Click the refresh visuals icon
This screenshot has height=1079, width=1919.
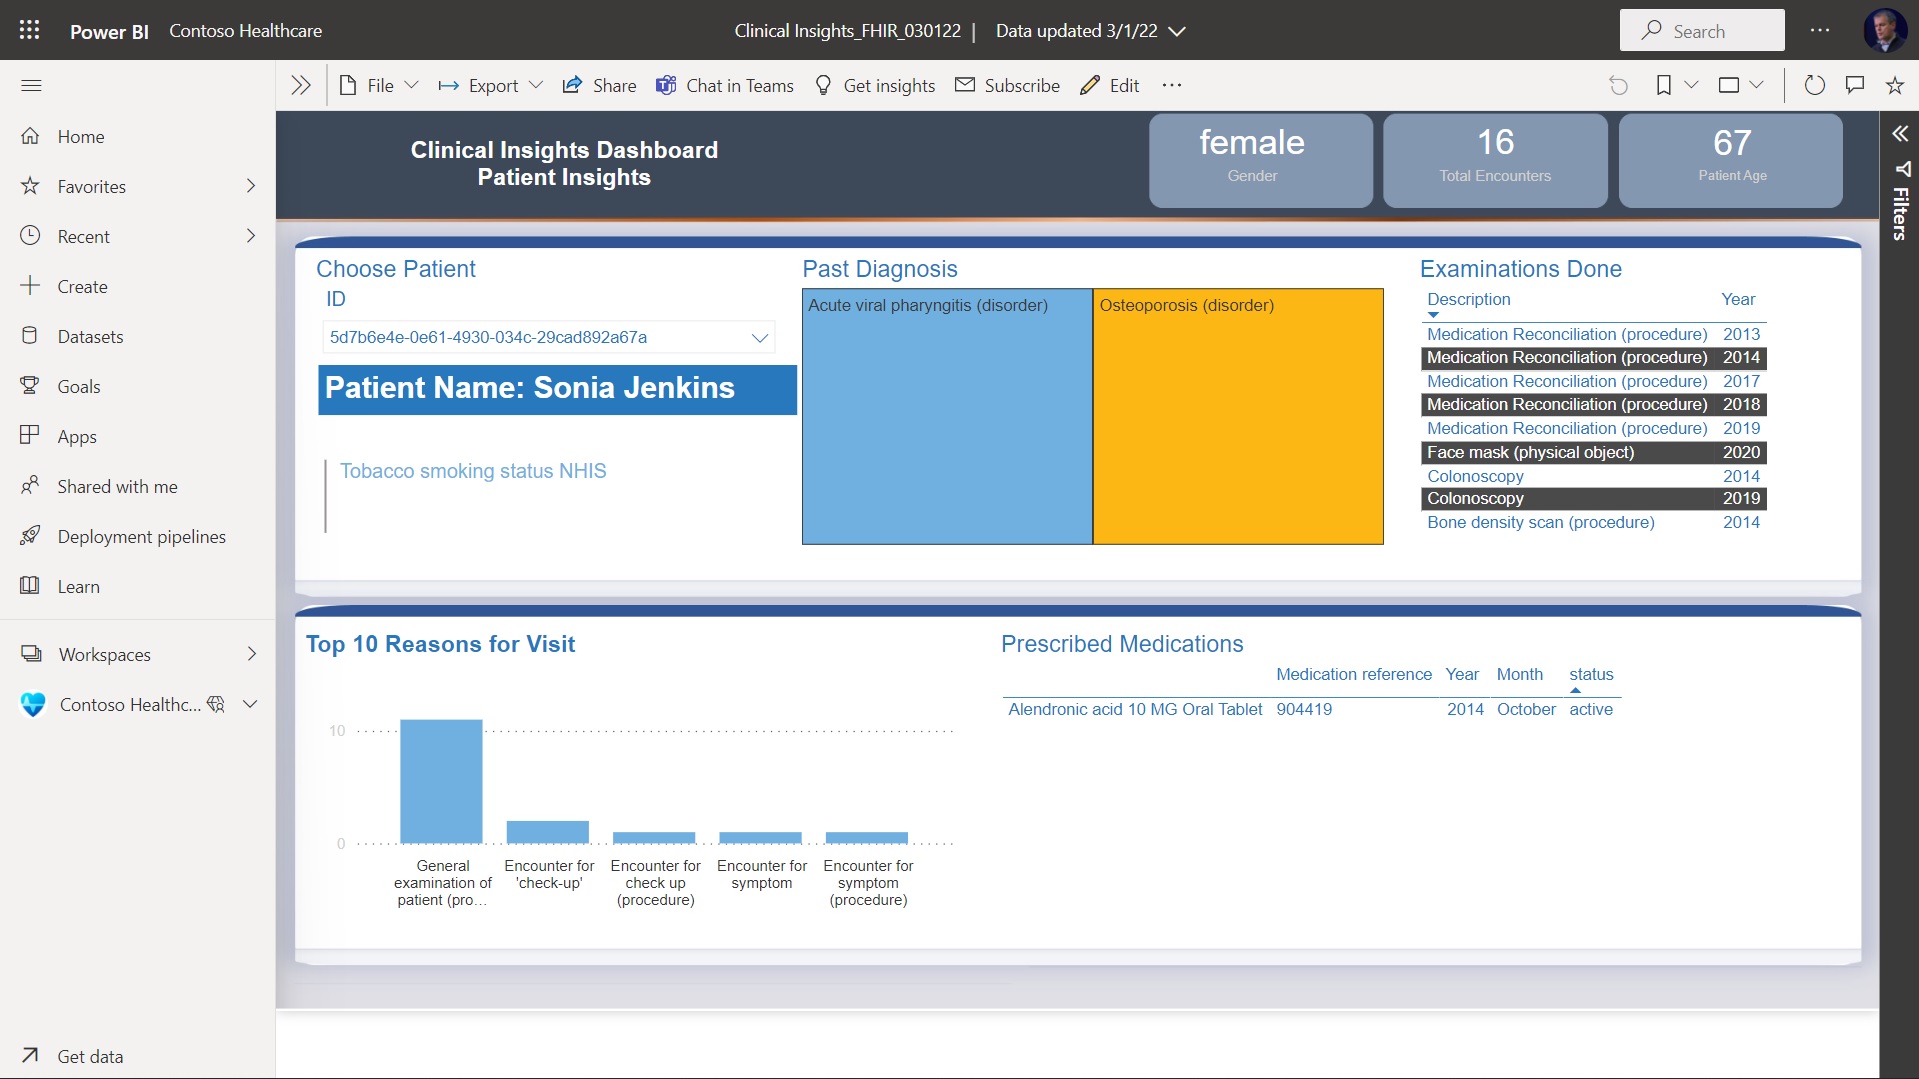(1814, 85)
